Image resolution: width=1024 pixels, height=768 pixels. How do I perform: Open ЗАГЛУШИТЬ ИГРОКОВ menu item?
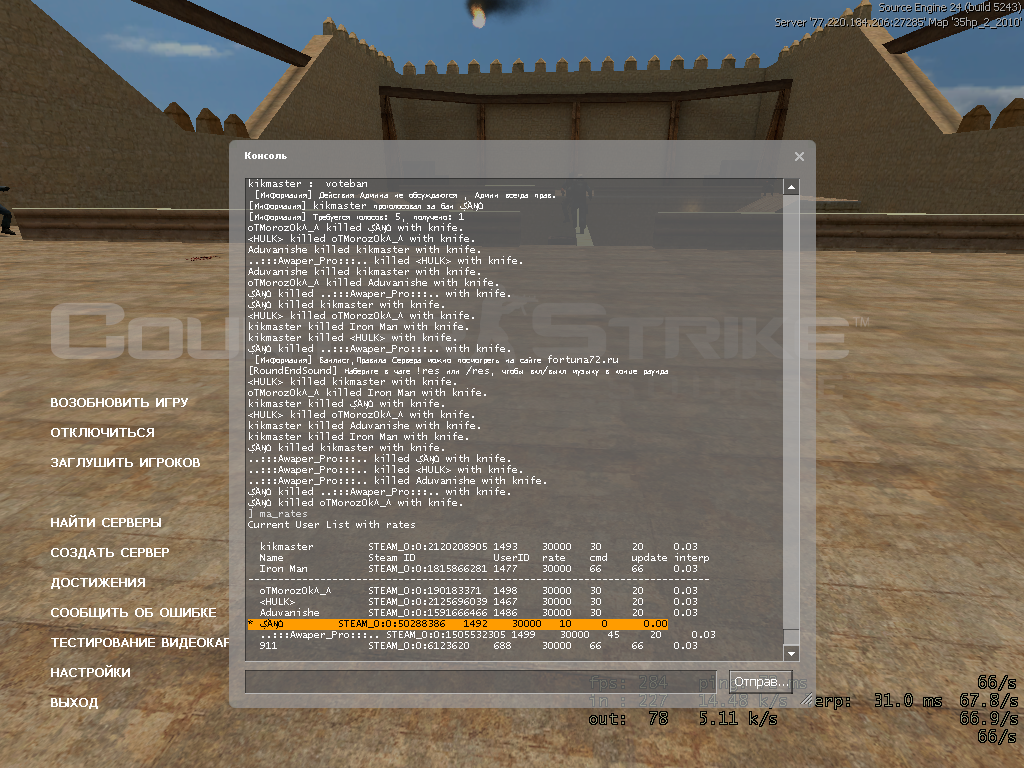pos(125,462)
